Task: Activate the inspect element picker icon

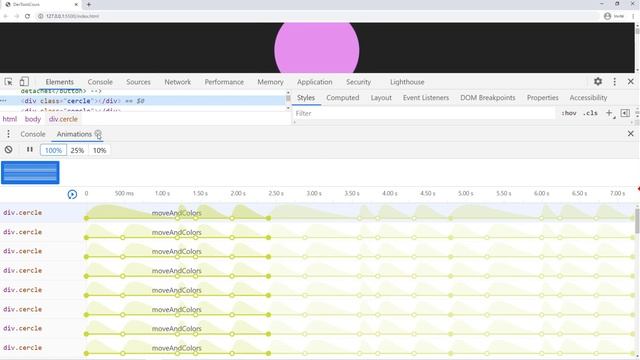Action: click(x=8, y=82)
